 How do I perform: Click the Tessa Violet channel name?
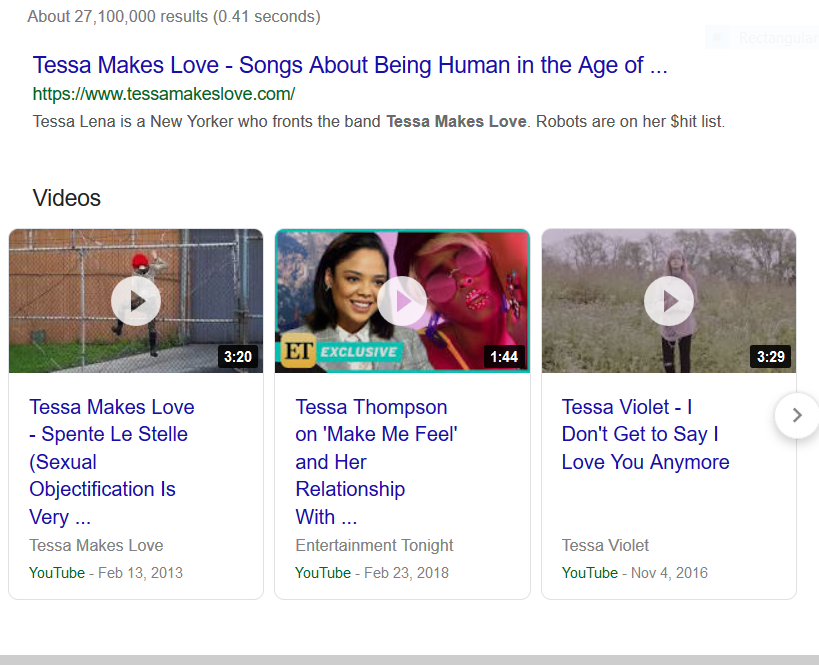point(605,545)
